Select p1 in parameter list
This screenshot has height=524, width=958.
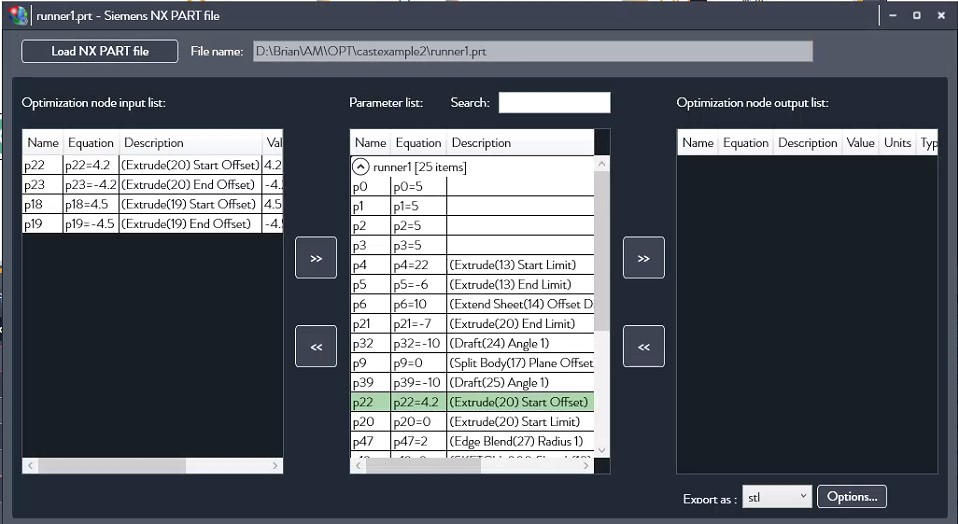472,206
